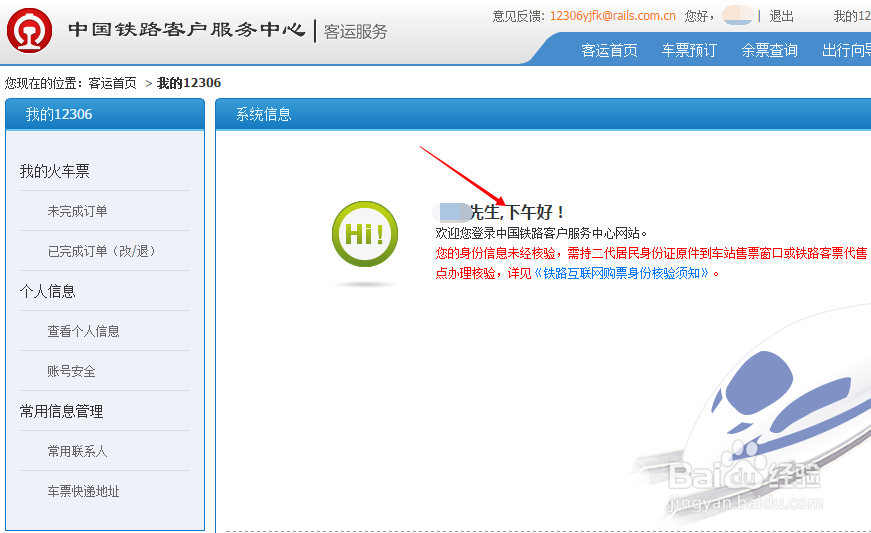This screenshot has width=871, height=533.
Task: Click the green Hi! greeting icon
Action: pos(365,234)
